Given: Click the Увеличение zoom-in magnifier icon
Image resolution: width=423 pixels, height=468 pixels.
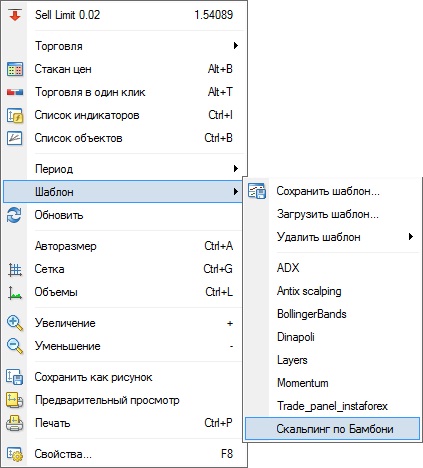Looking at the screenshot, I should (x=15, y=323).
